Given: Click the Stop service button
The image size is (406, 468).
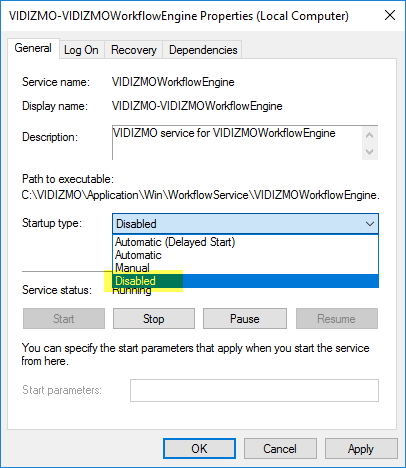Looking at the screenshot, I should [x=154, y=319].
